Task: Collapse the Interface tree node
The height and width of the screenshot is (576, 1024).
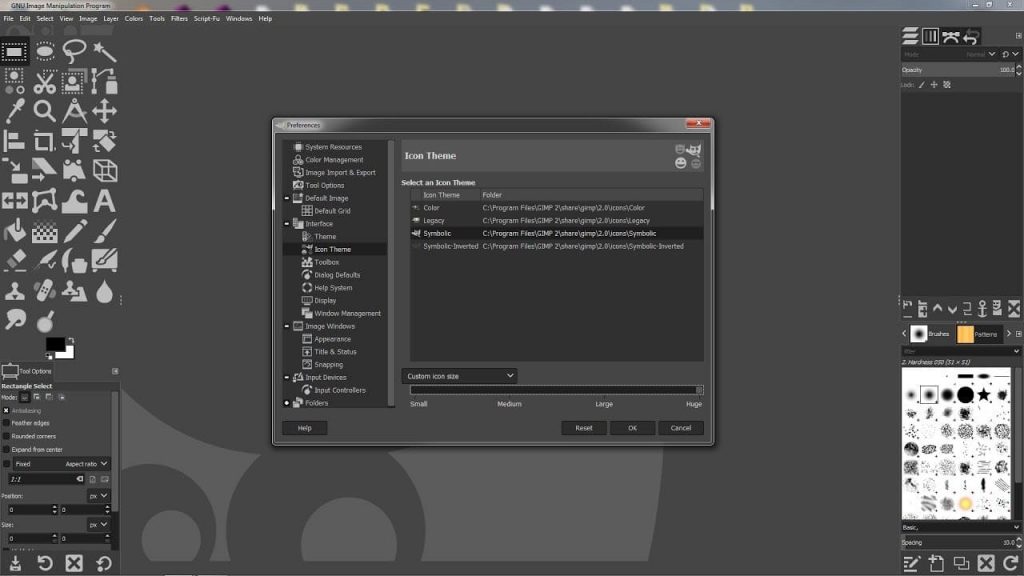Action: [x=287, y=224]
